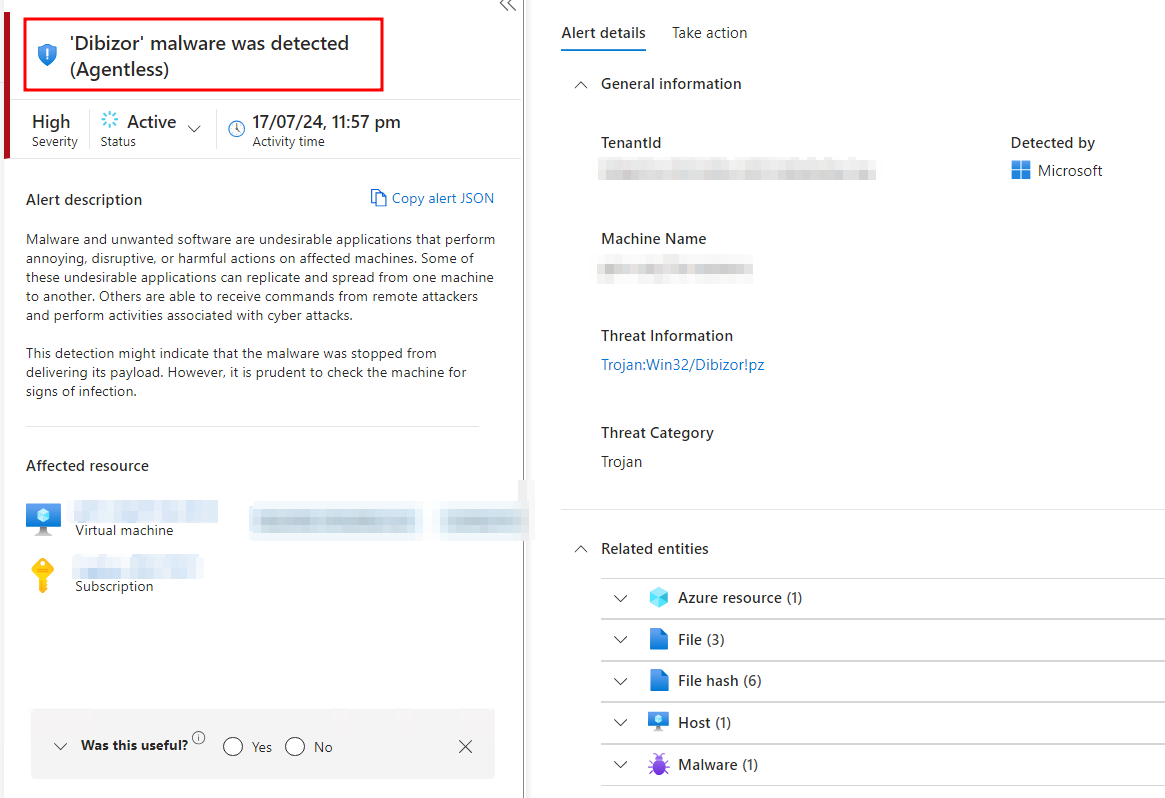1165x798 pixels.
Task: Dismiss the feedback prompt with the X
Action: tap(465, 746)
